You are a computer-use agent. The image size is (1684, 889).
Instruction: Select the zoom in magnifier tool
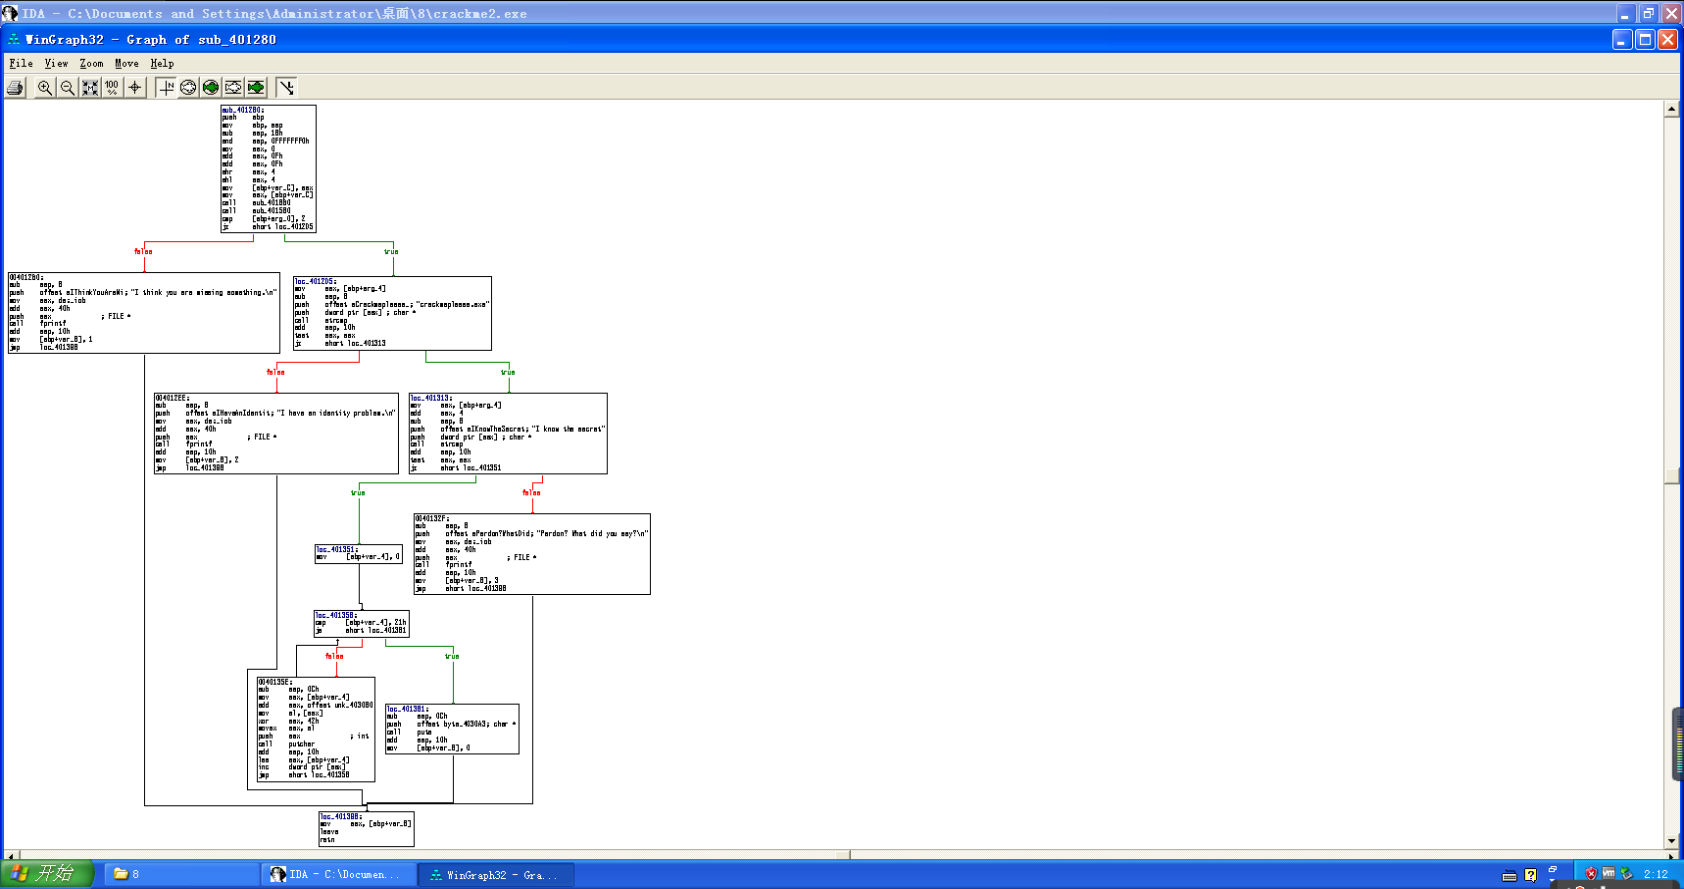point(45,88)
